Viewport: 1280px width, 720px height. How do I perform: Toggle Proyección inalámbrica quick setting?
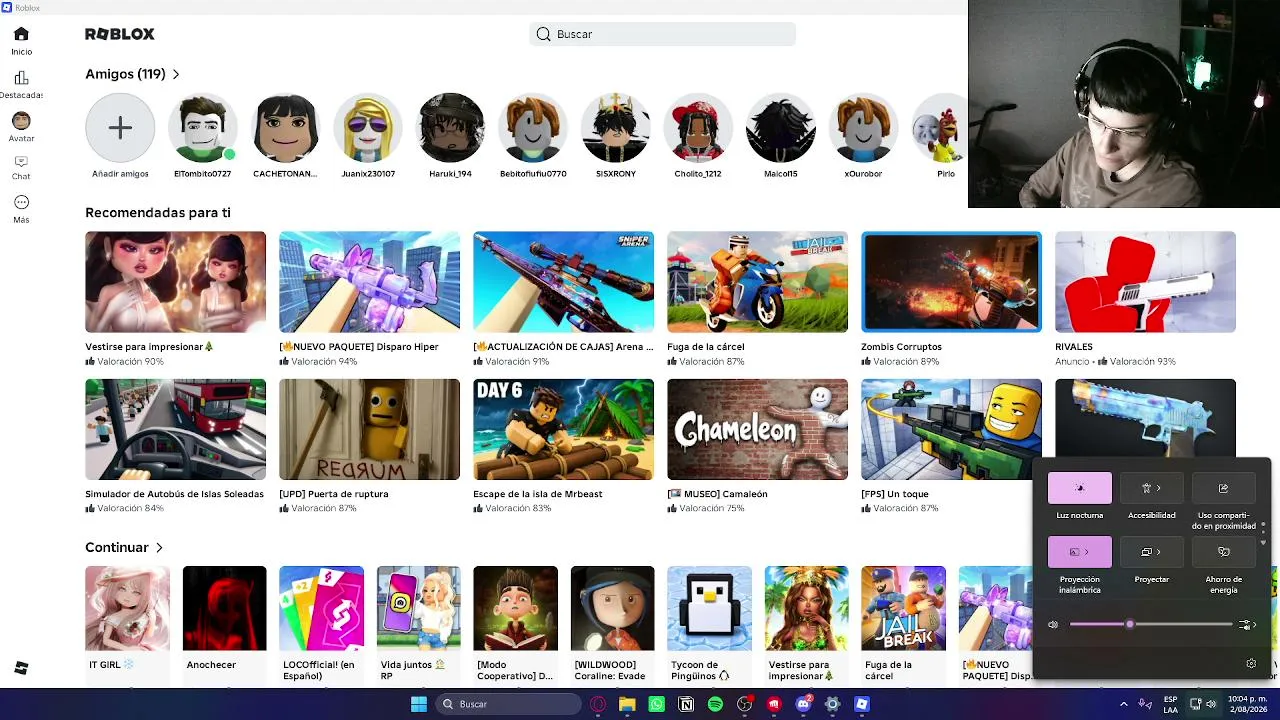point(1079,552)
